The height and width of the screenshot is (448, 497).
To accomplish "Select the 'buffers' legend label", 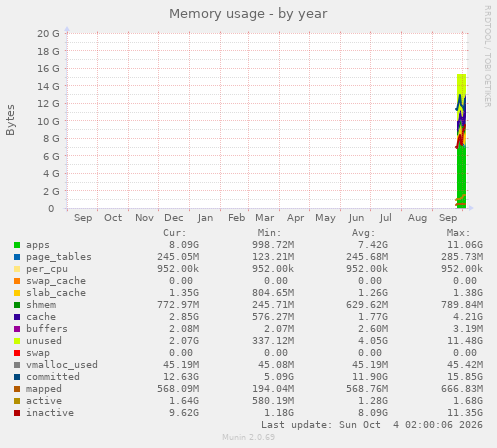I will pyautogui.click(x=47, y=329).
